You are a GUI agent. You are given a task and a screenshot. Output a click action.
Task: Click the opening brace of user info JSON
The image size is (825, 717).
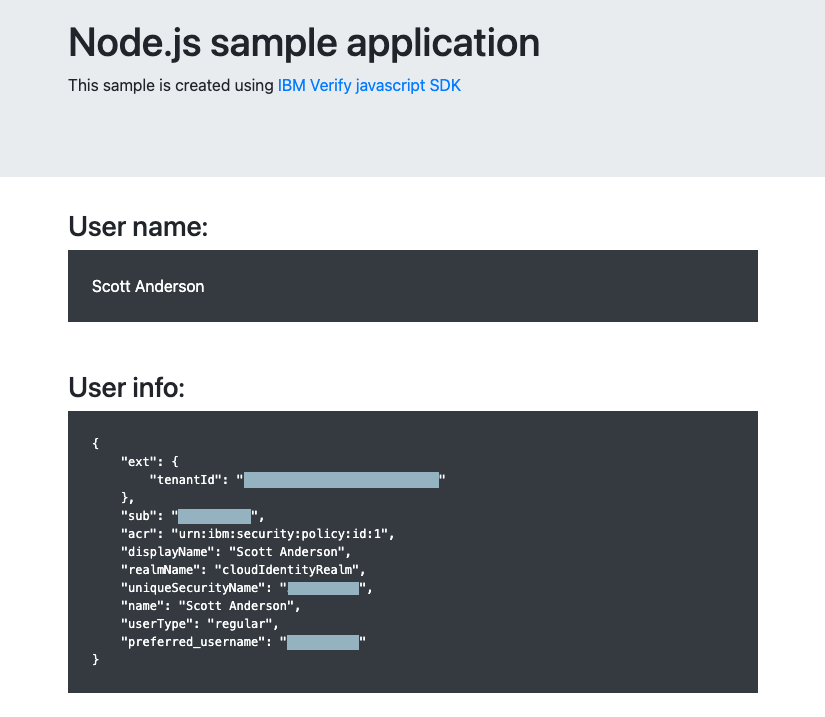[95, 443]
